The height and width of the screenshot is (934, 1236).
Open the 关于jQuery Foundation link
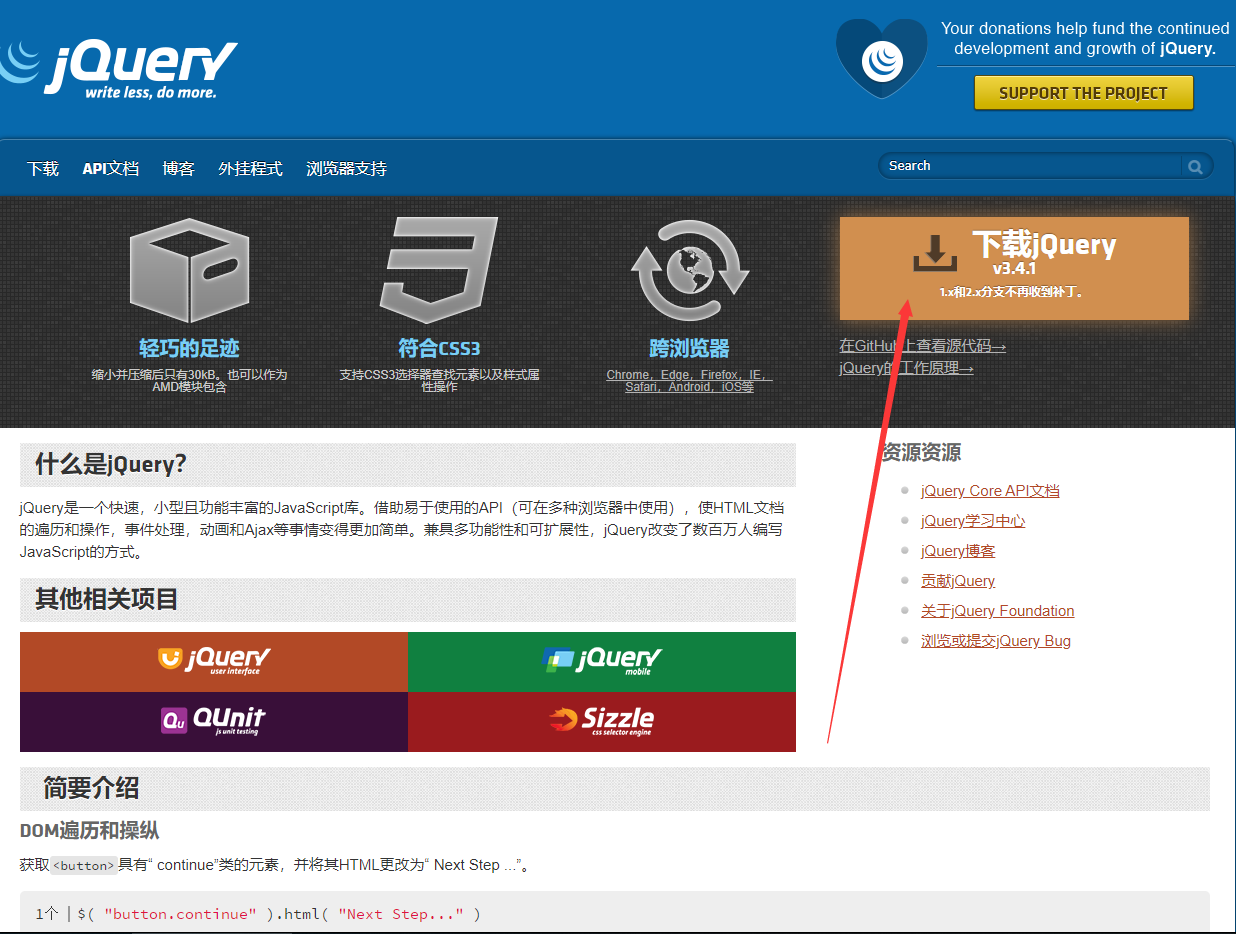click(998, 611)
